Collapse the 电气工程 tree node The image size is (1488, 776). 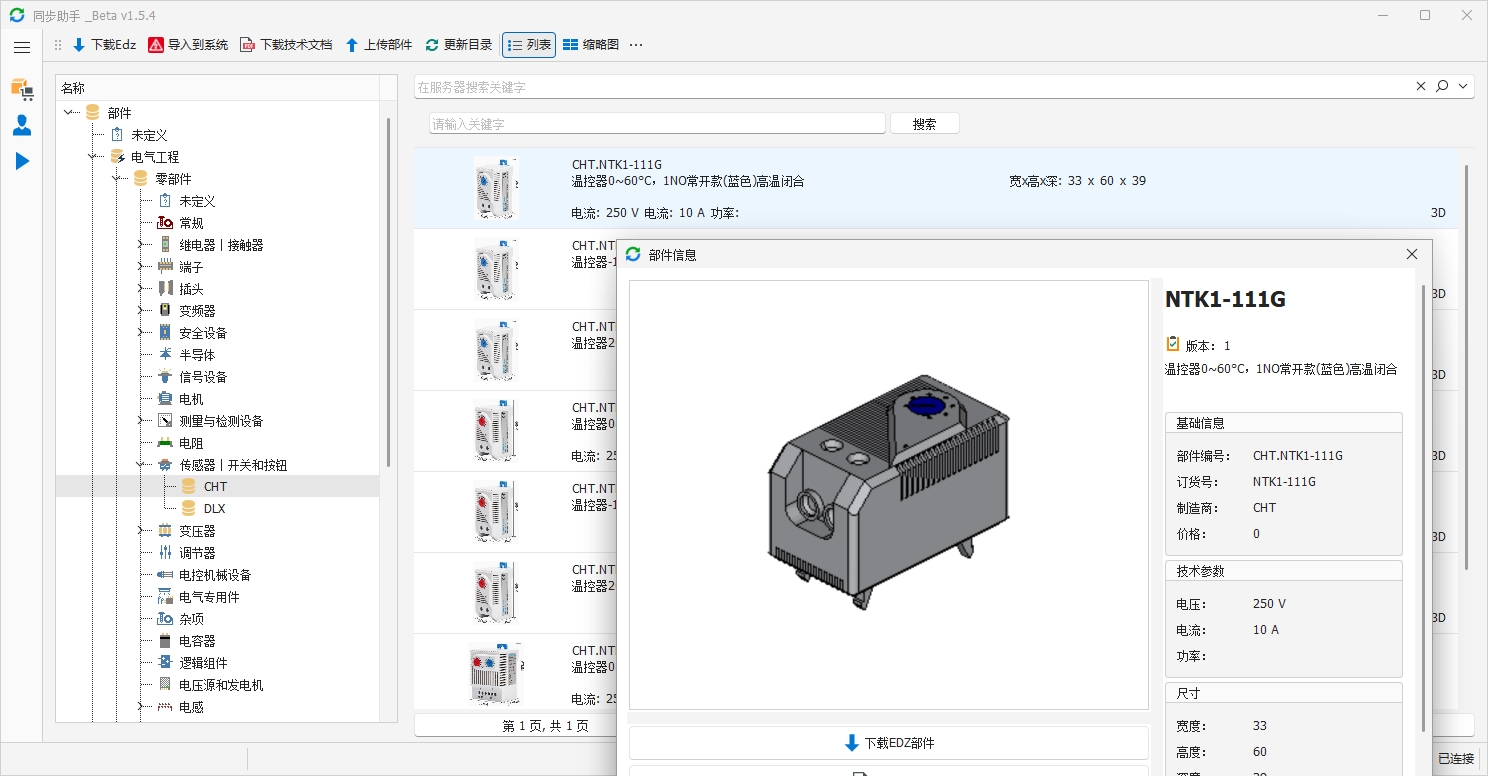(x=93, y=157)
